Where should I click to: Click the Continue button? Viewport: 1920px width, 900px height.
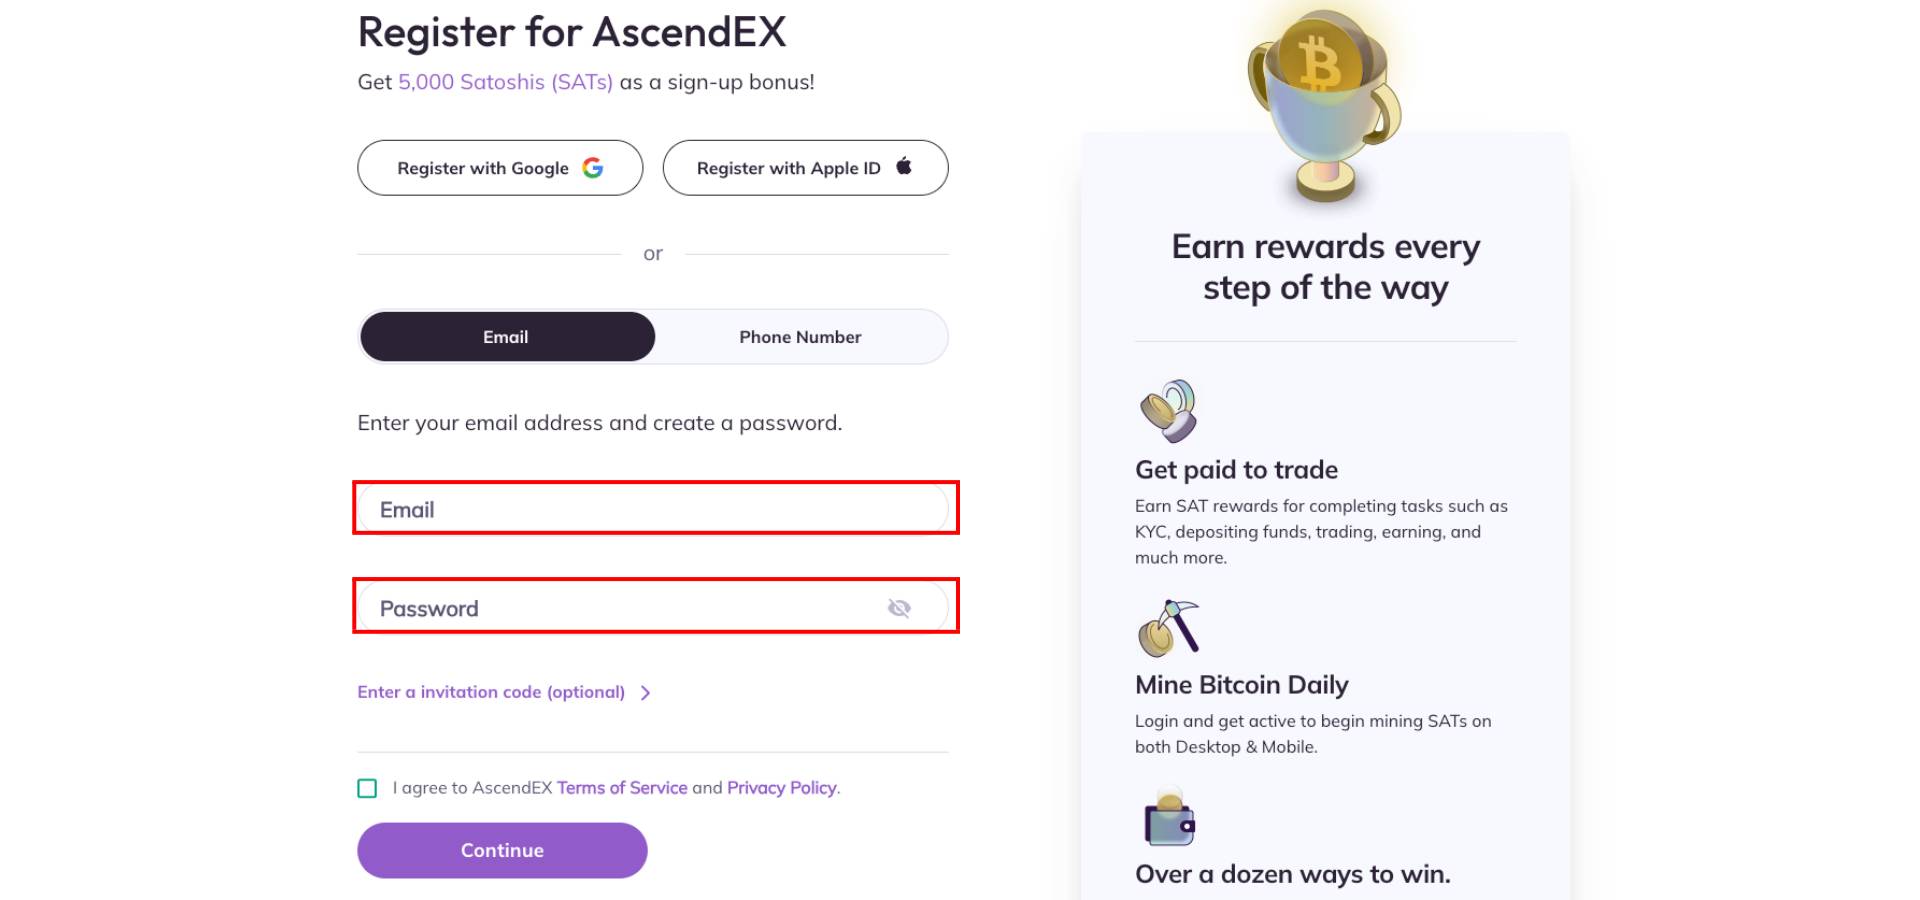502,850
